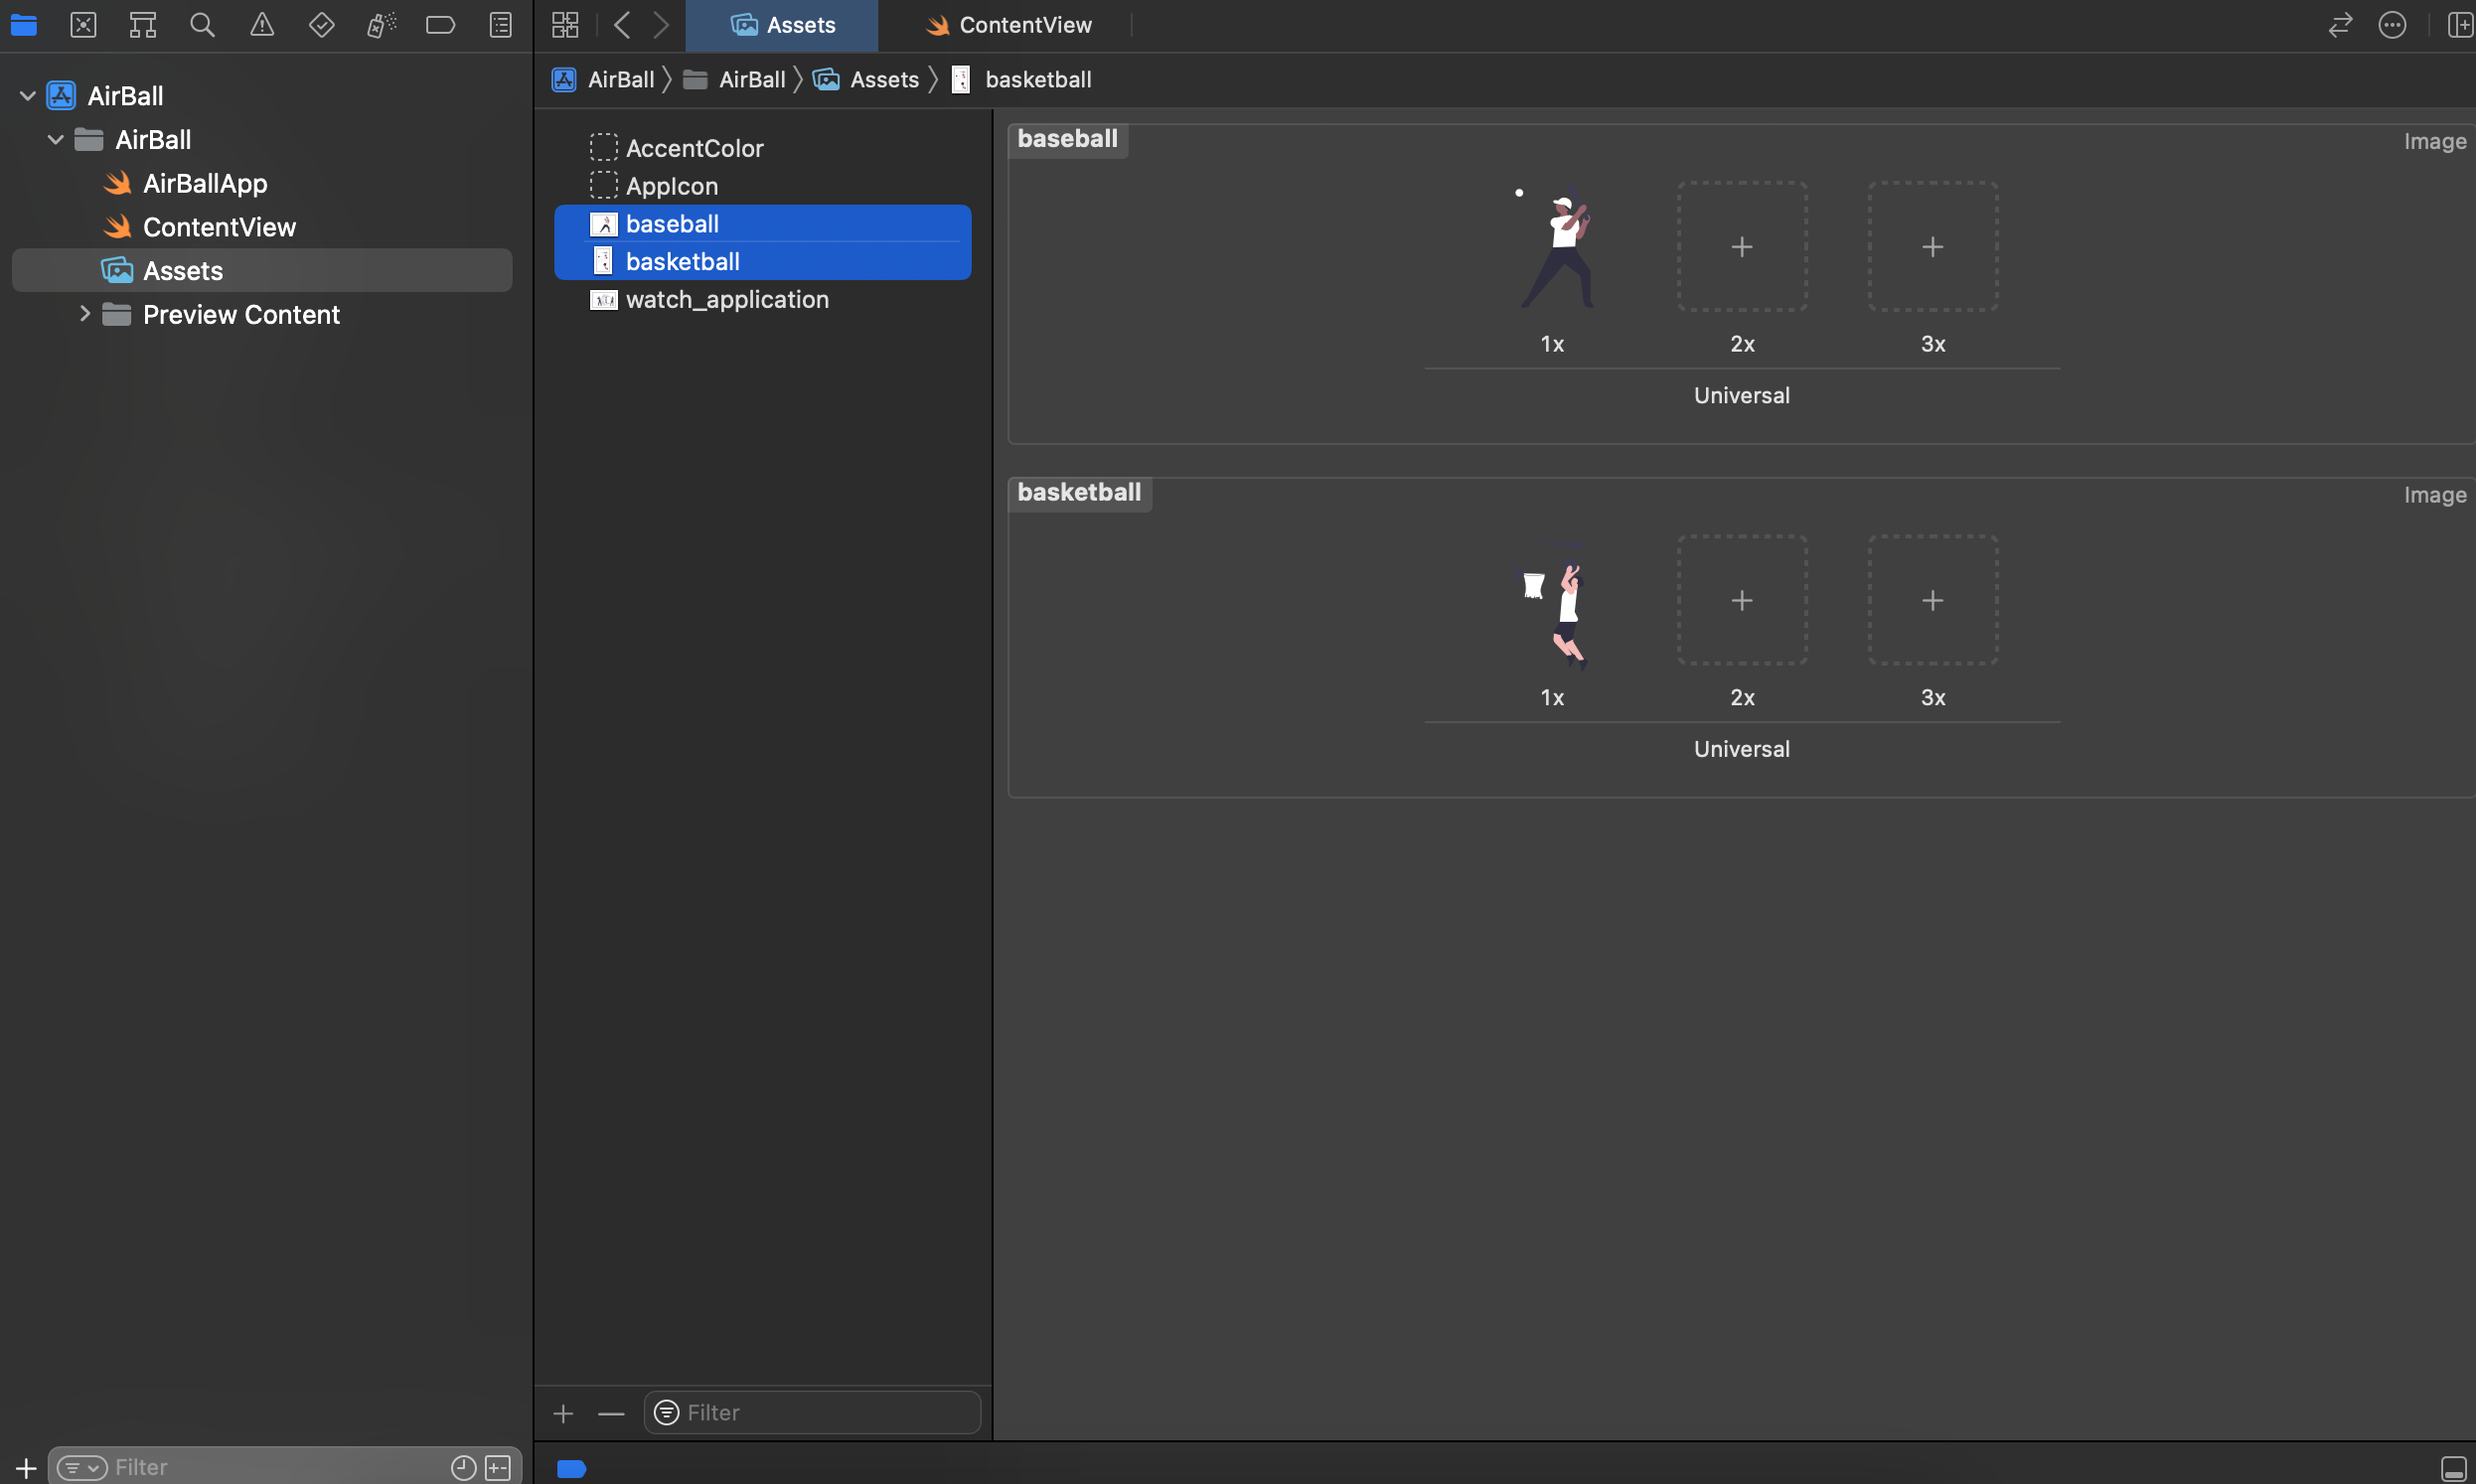This screenshot has width=2476, height=1484.
Task: Toggle source control status filter
Action: point(498,1467)
